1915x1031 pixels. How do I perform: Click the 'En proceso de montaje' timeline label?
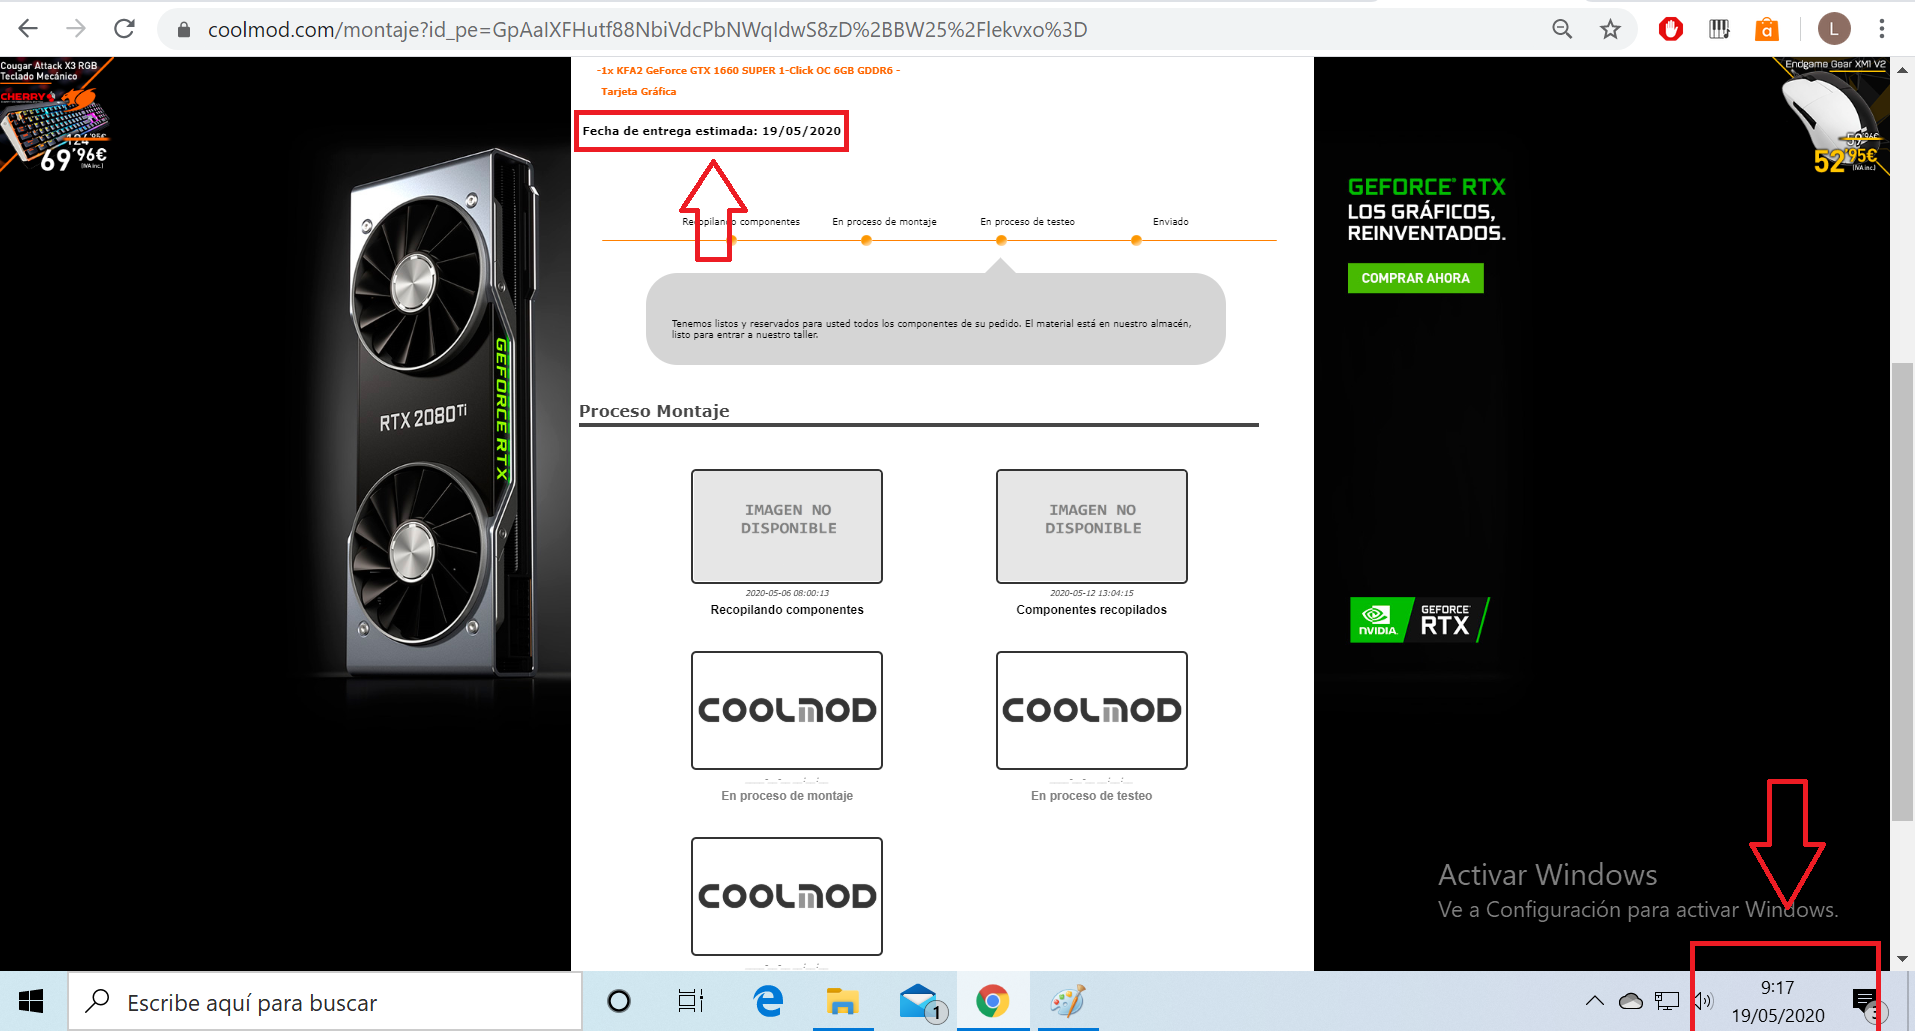[884, 222]
